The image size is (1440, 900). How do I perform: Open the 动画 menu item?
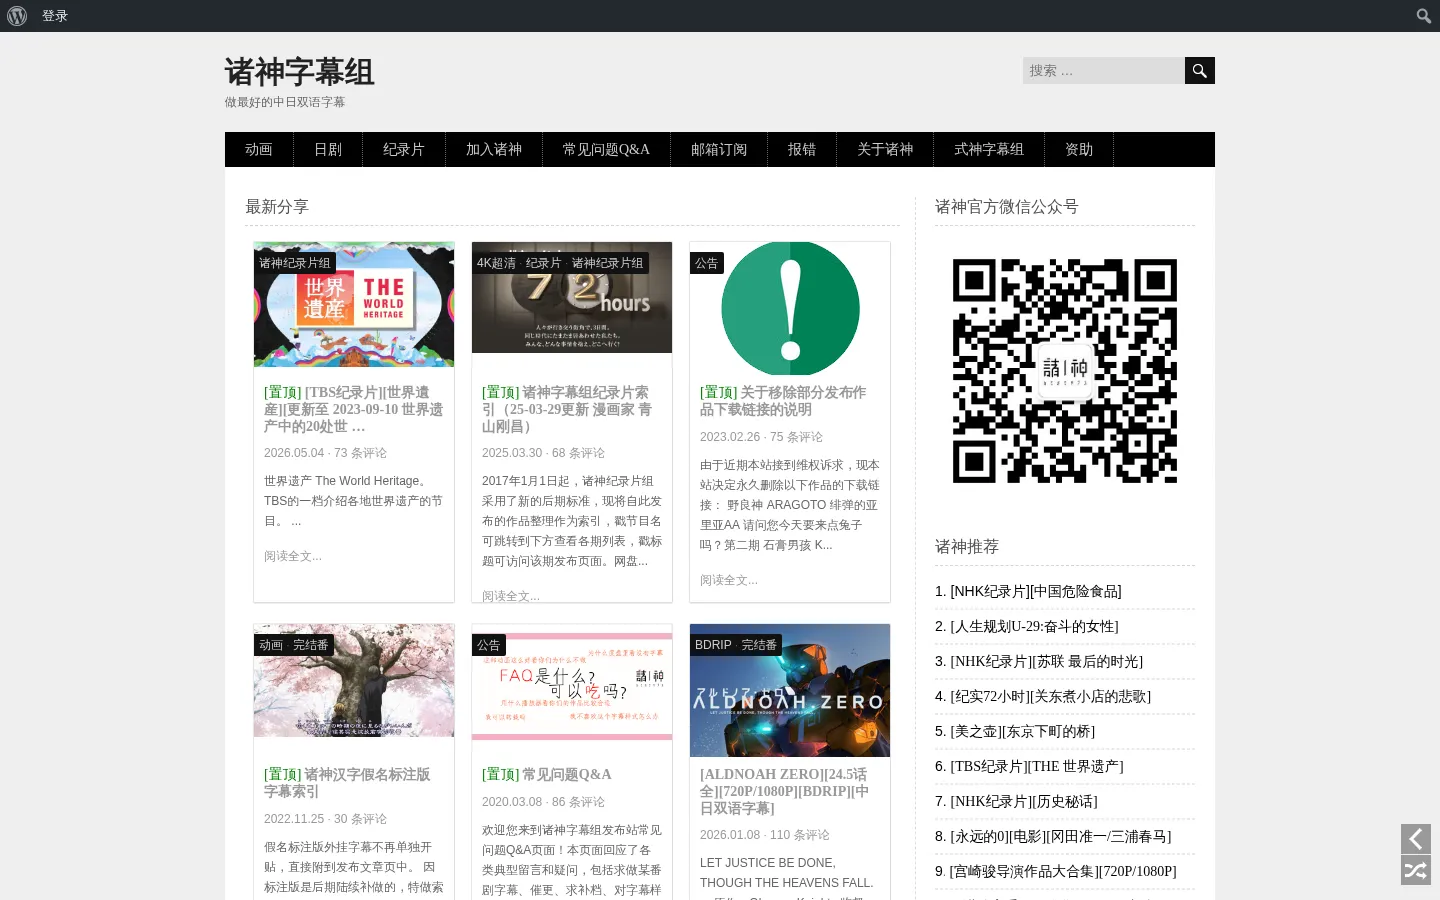click(259, 149)
